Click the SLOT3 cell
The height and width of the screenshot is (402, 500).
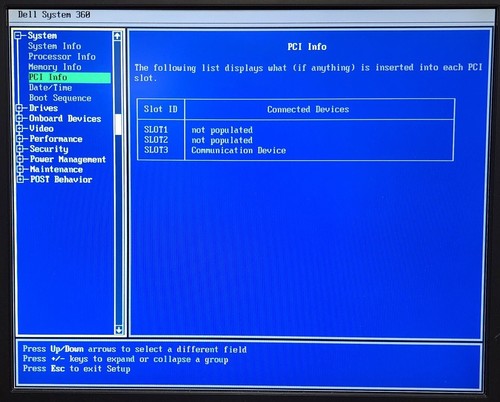tap(156, 150)
